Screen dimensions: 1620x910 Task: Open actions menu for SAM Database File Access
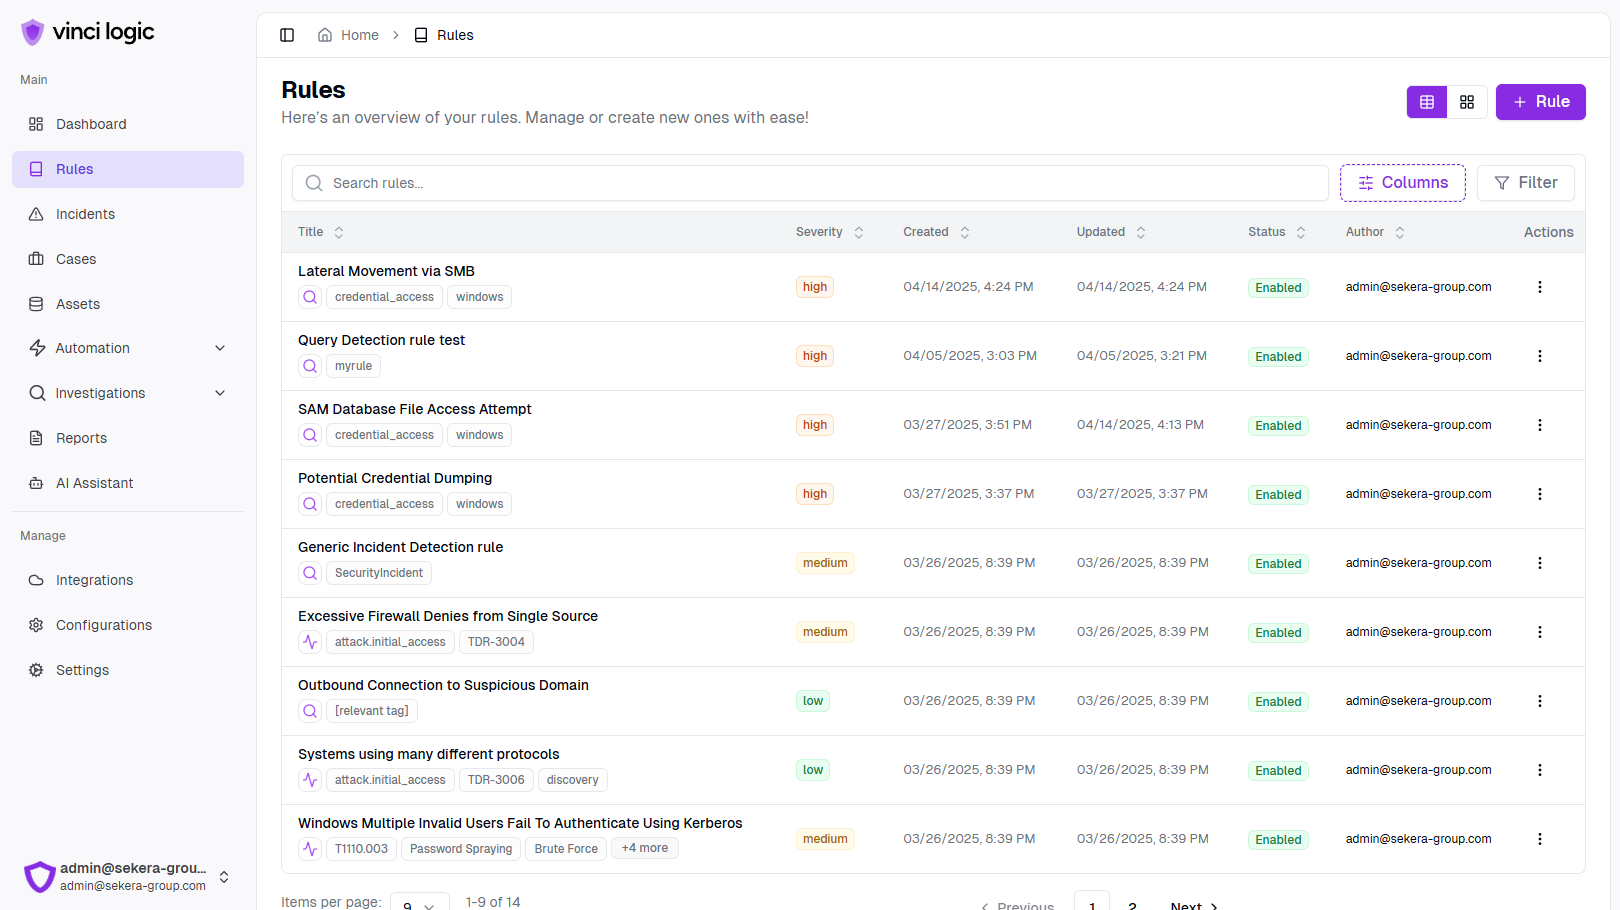coord(1539,424)
